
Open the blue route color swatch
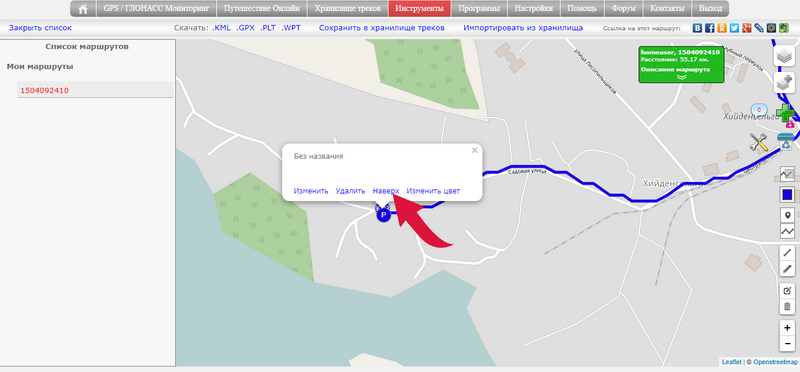pyautogui.click(x=787, y=194)
